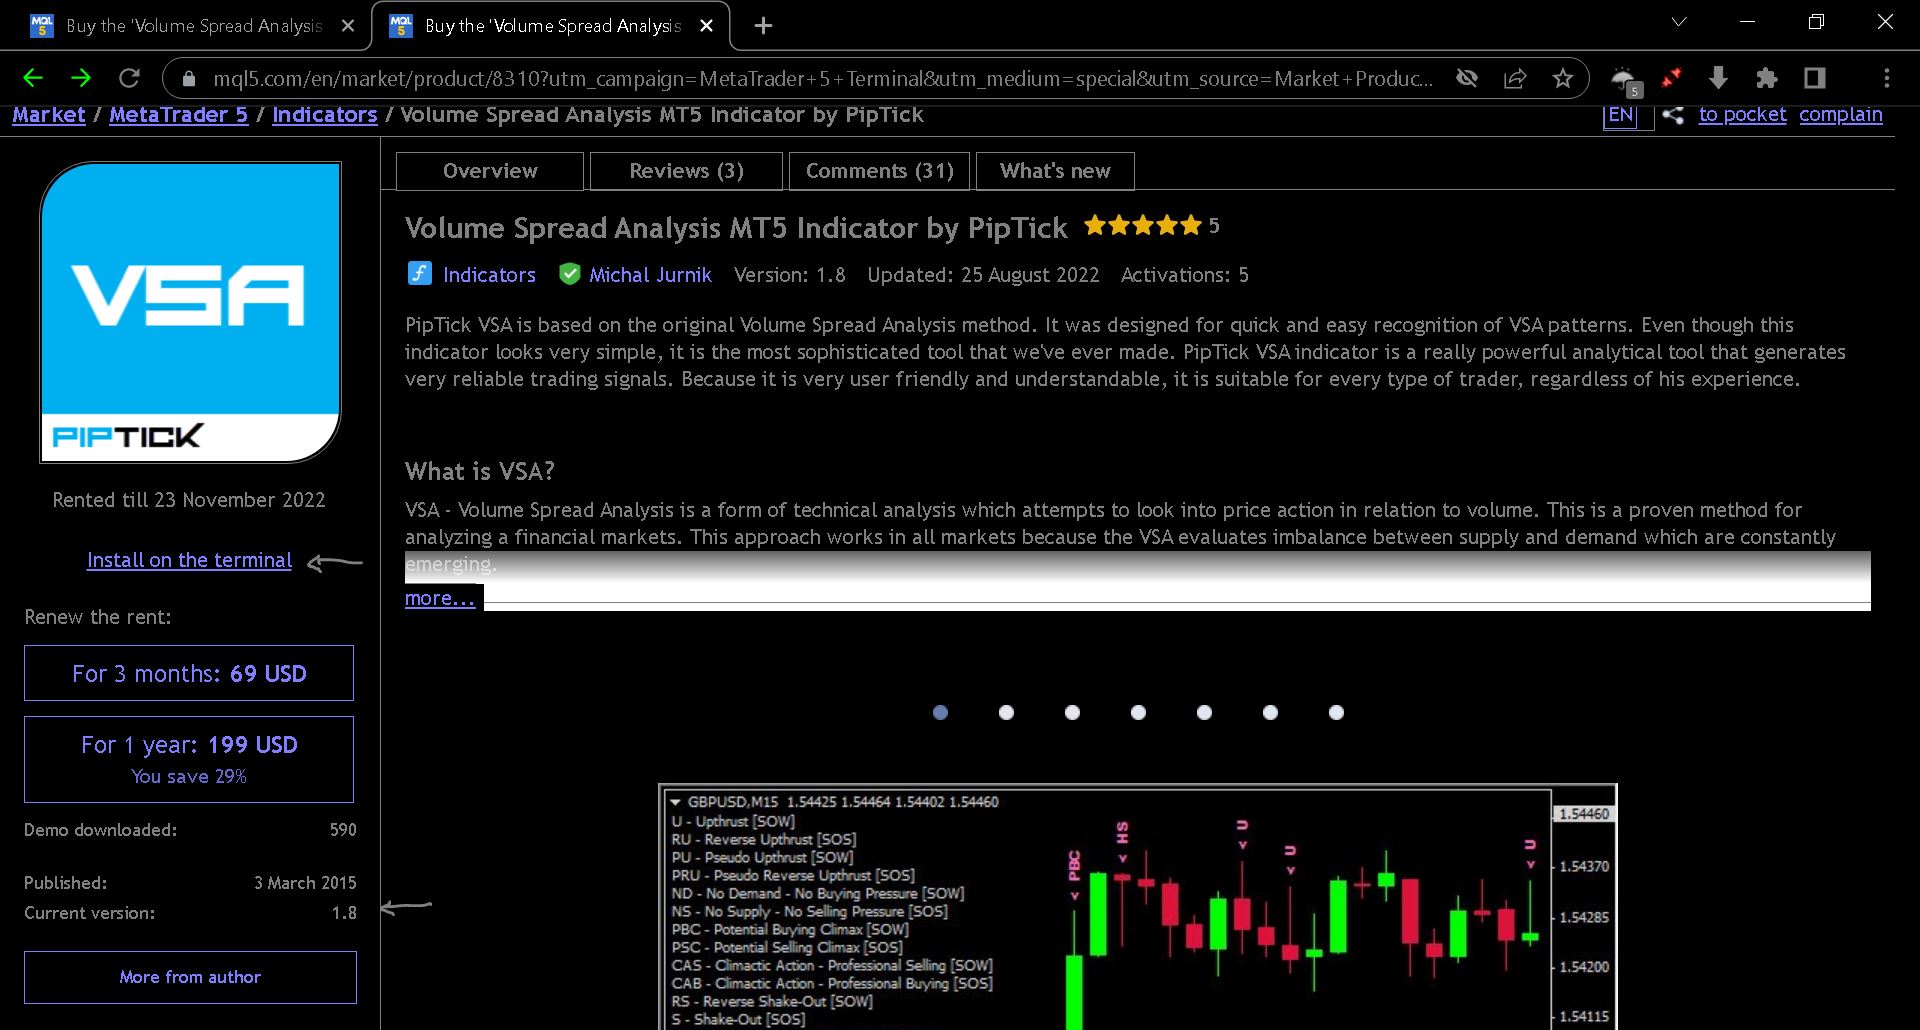Image resolution: width=1920 pixels, height=1030 pixels.
Task: Open the Comments (31) tab
Action: pyautogui.click(x=880, y=171)
